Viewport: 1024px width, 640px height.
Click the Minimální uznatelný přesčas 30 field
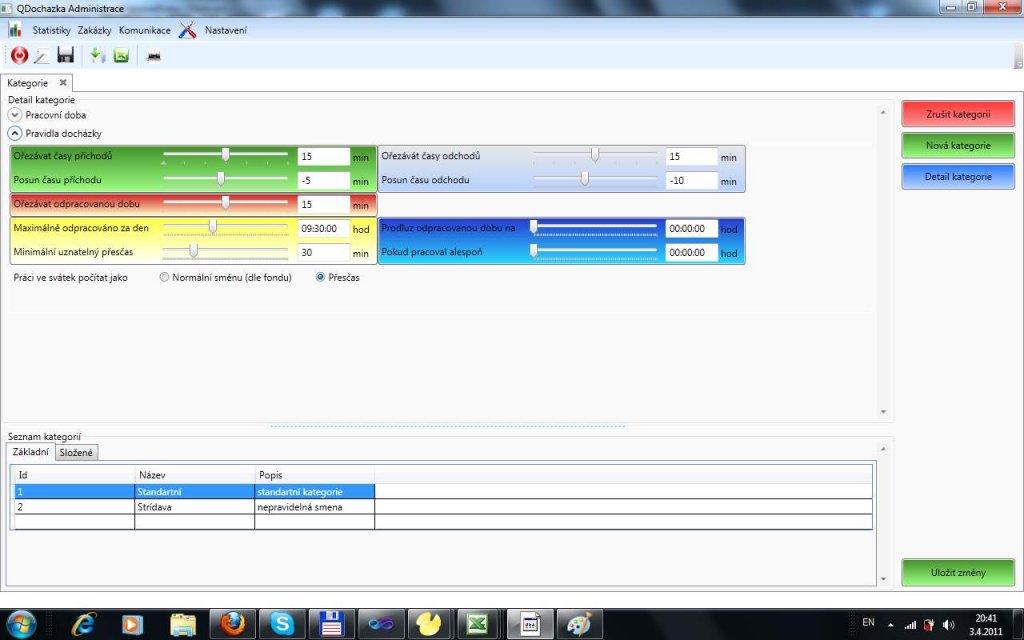[323, 252]
